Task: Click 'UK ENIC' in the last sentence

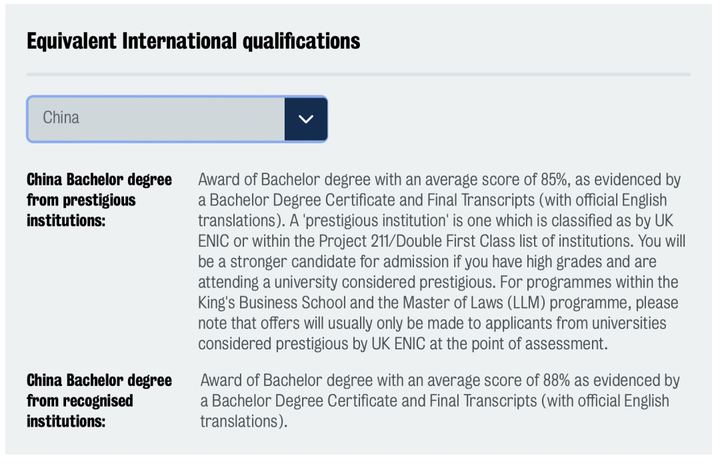Action: [398, 343]
